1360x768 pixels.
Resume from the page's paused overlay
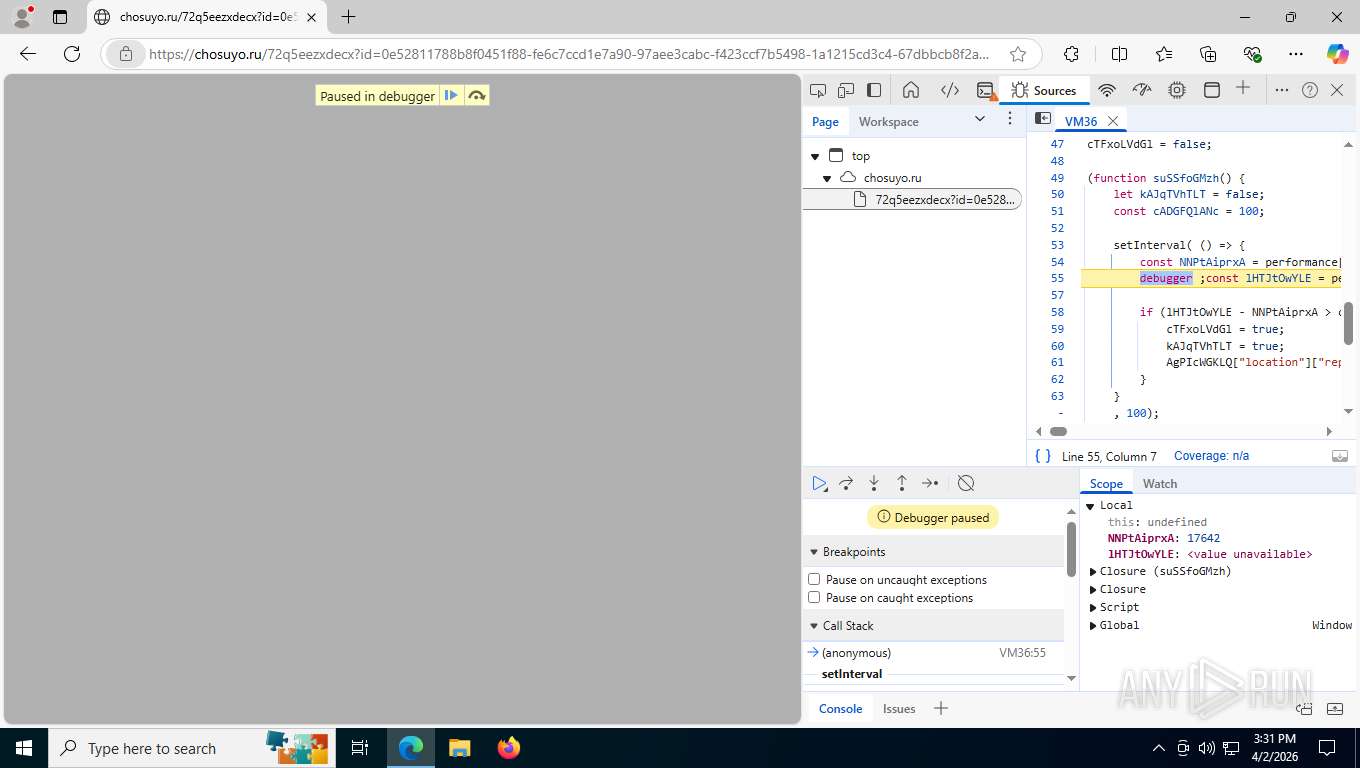[x=451, y=96]
